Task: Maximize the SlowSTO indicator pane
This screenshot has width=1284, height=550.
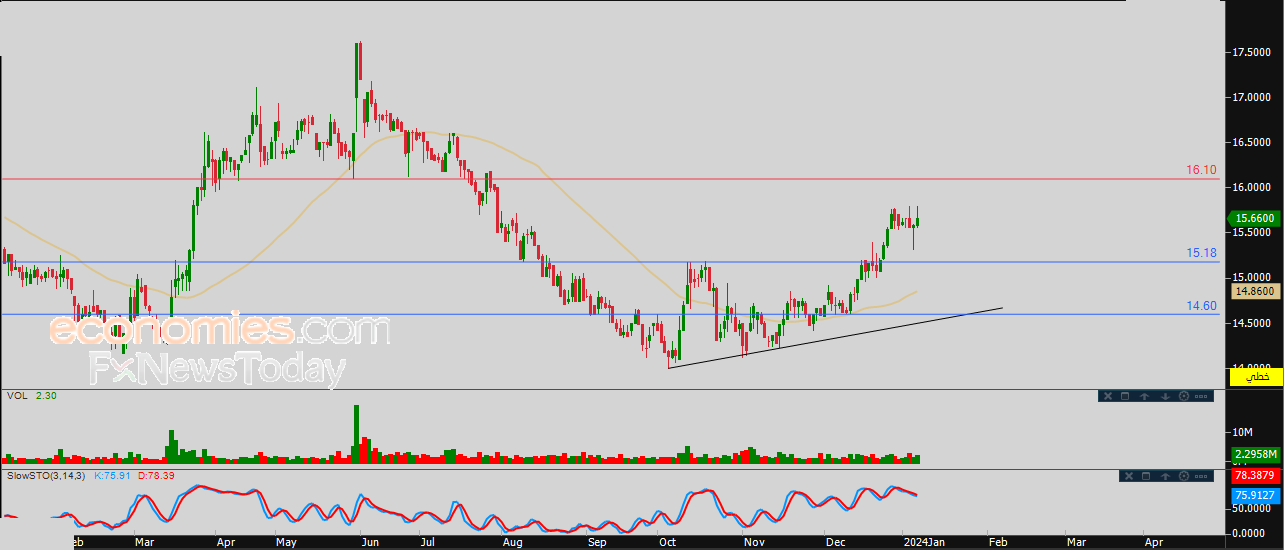Action: [x=1146, y=476]
